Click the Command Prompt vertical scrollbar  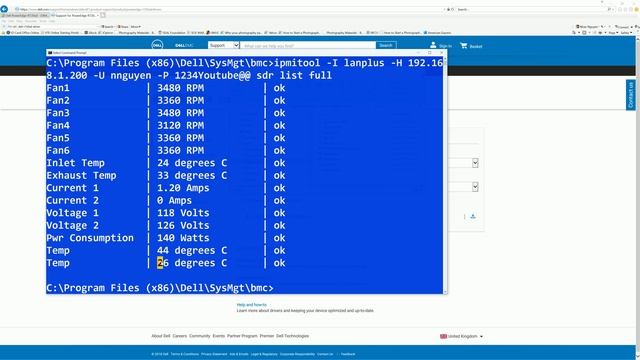point(445,175)
